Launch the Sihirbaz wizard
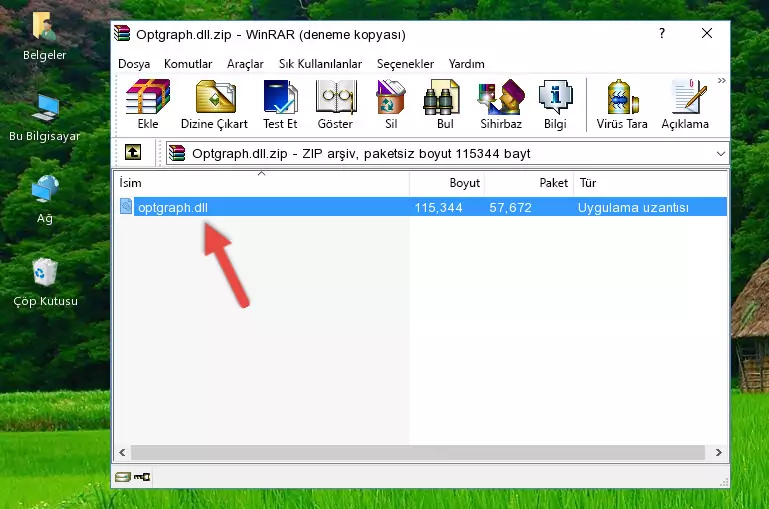 501,104
